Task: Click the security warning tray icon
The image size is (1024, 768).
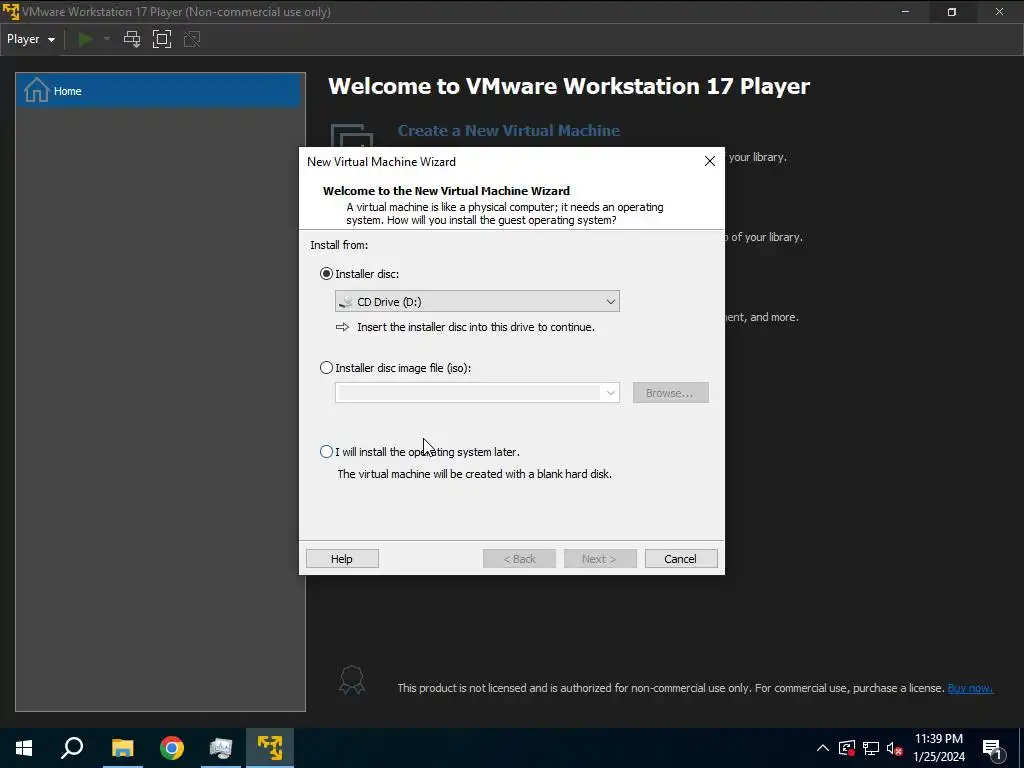Action: tap(846, 748)
